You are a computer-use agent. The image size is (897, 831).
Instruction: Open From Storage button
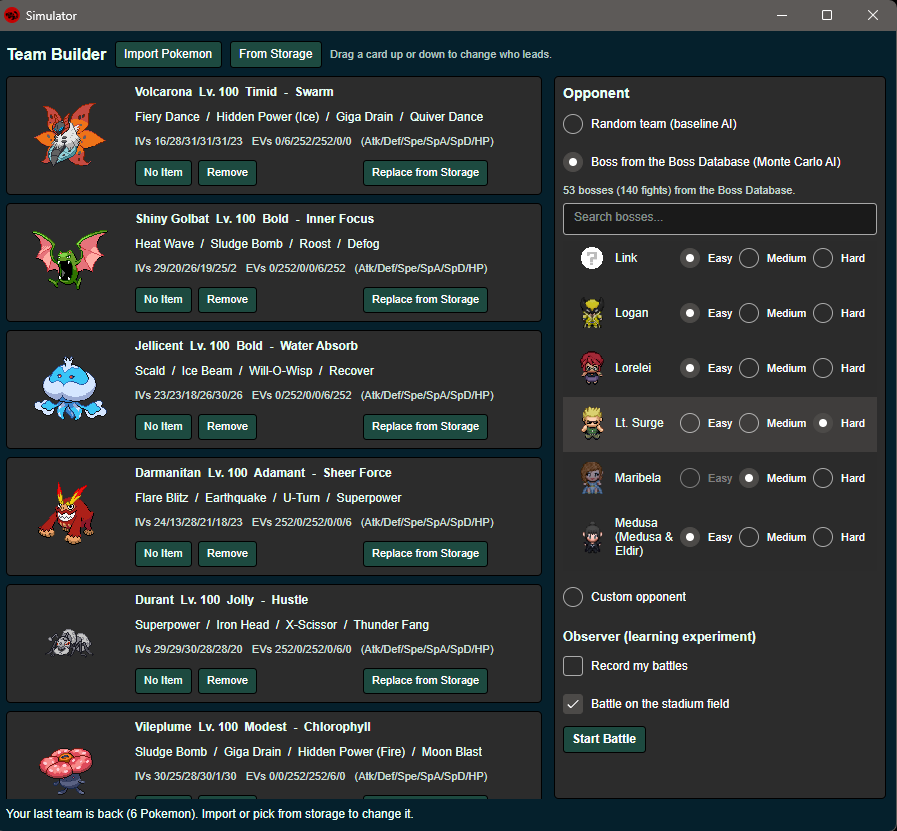tap(276, 54)
